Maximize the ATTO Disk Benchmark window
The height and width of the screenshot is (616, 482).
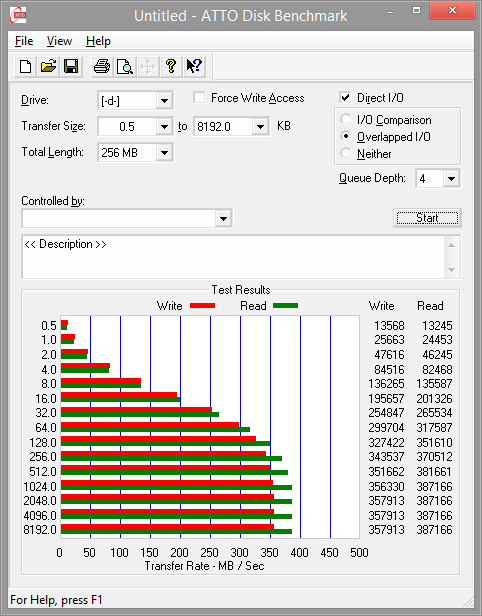416,11
